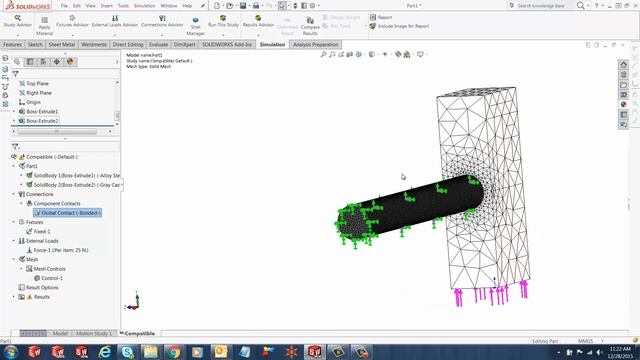Click the Rebuild traffic-light icon
This screenshot has height=360, width=640.
pos(295,6)
